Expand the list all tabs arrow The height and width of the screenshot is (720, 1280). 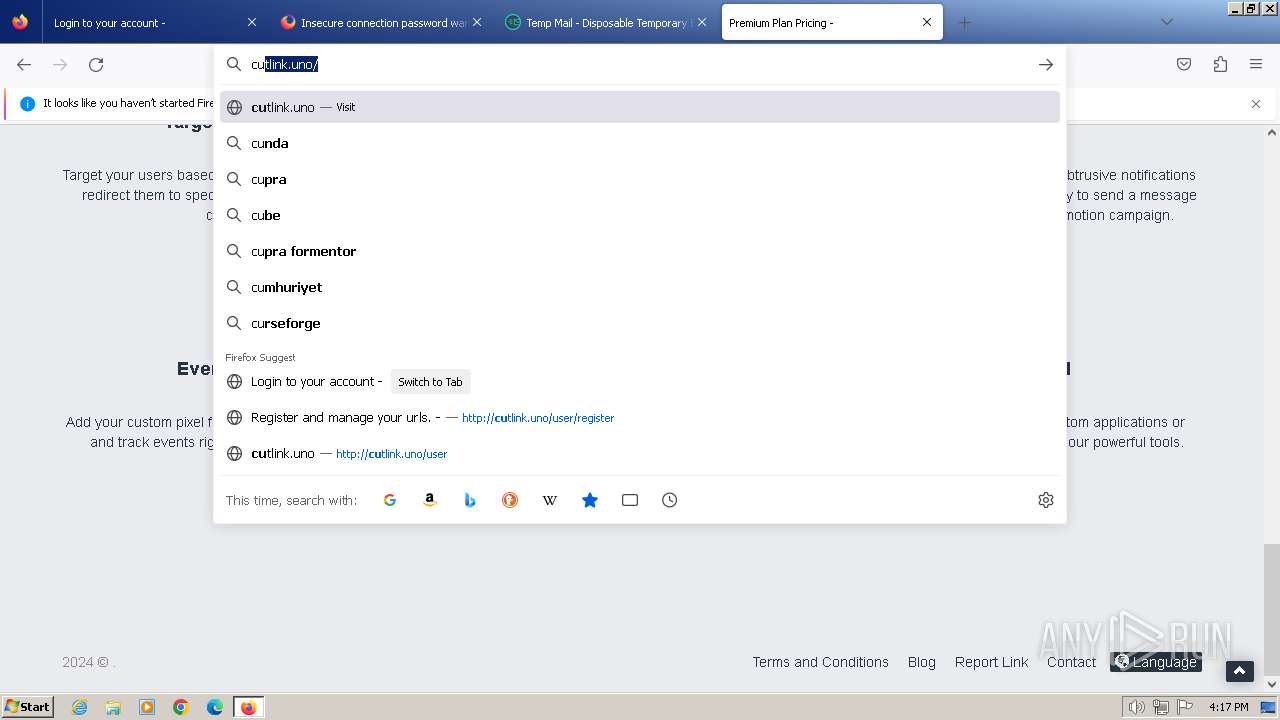(x=1166, y=22)
